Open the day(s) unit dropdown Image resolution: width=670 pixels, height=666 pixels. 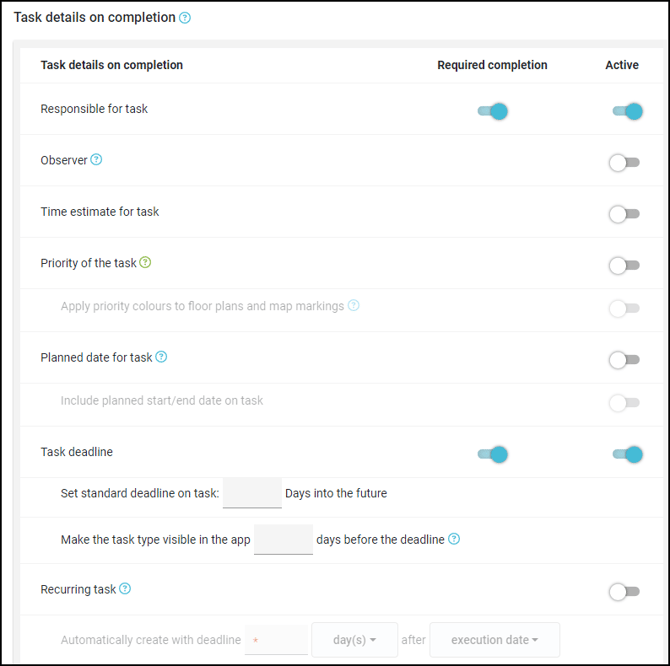pos(356,640)
